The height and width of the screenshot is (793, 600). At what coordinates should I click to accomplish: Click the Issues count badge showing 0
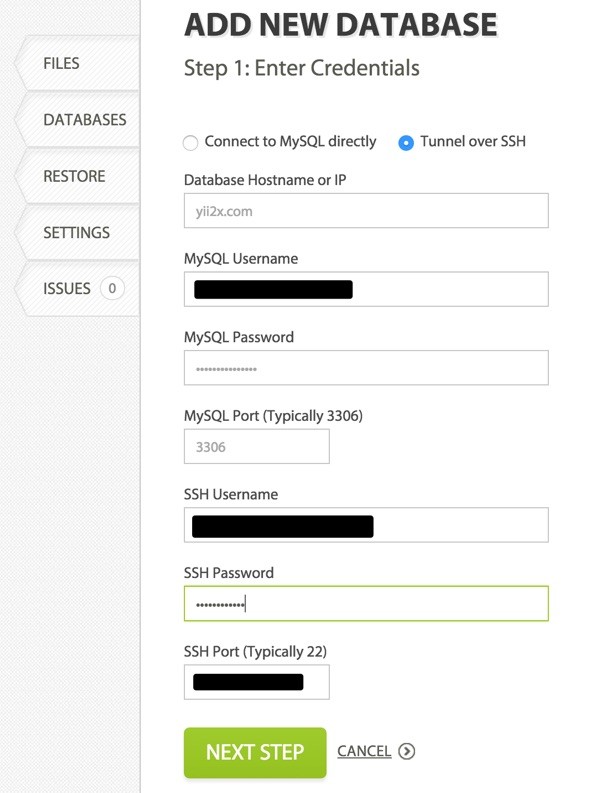click(112, 289)
